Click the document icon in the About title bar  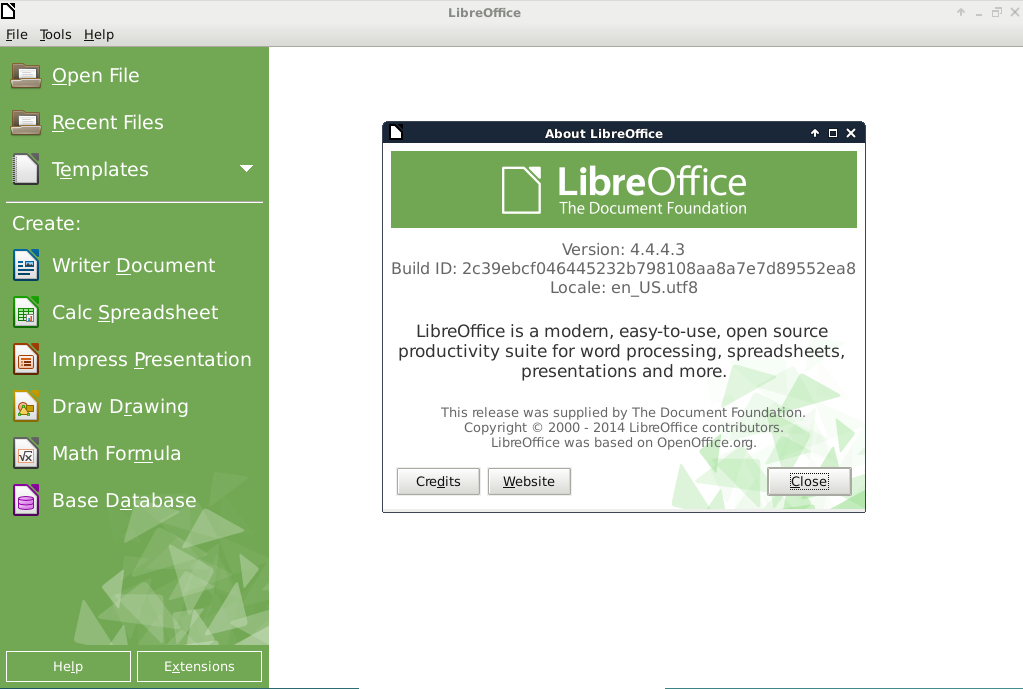[396, 132]
